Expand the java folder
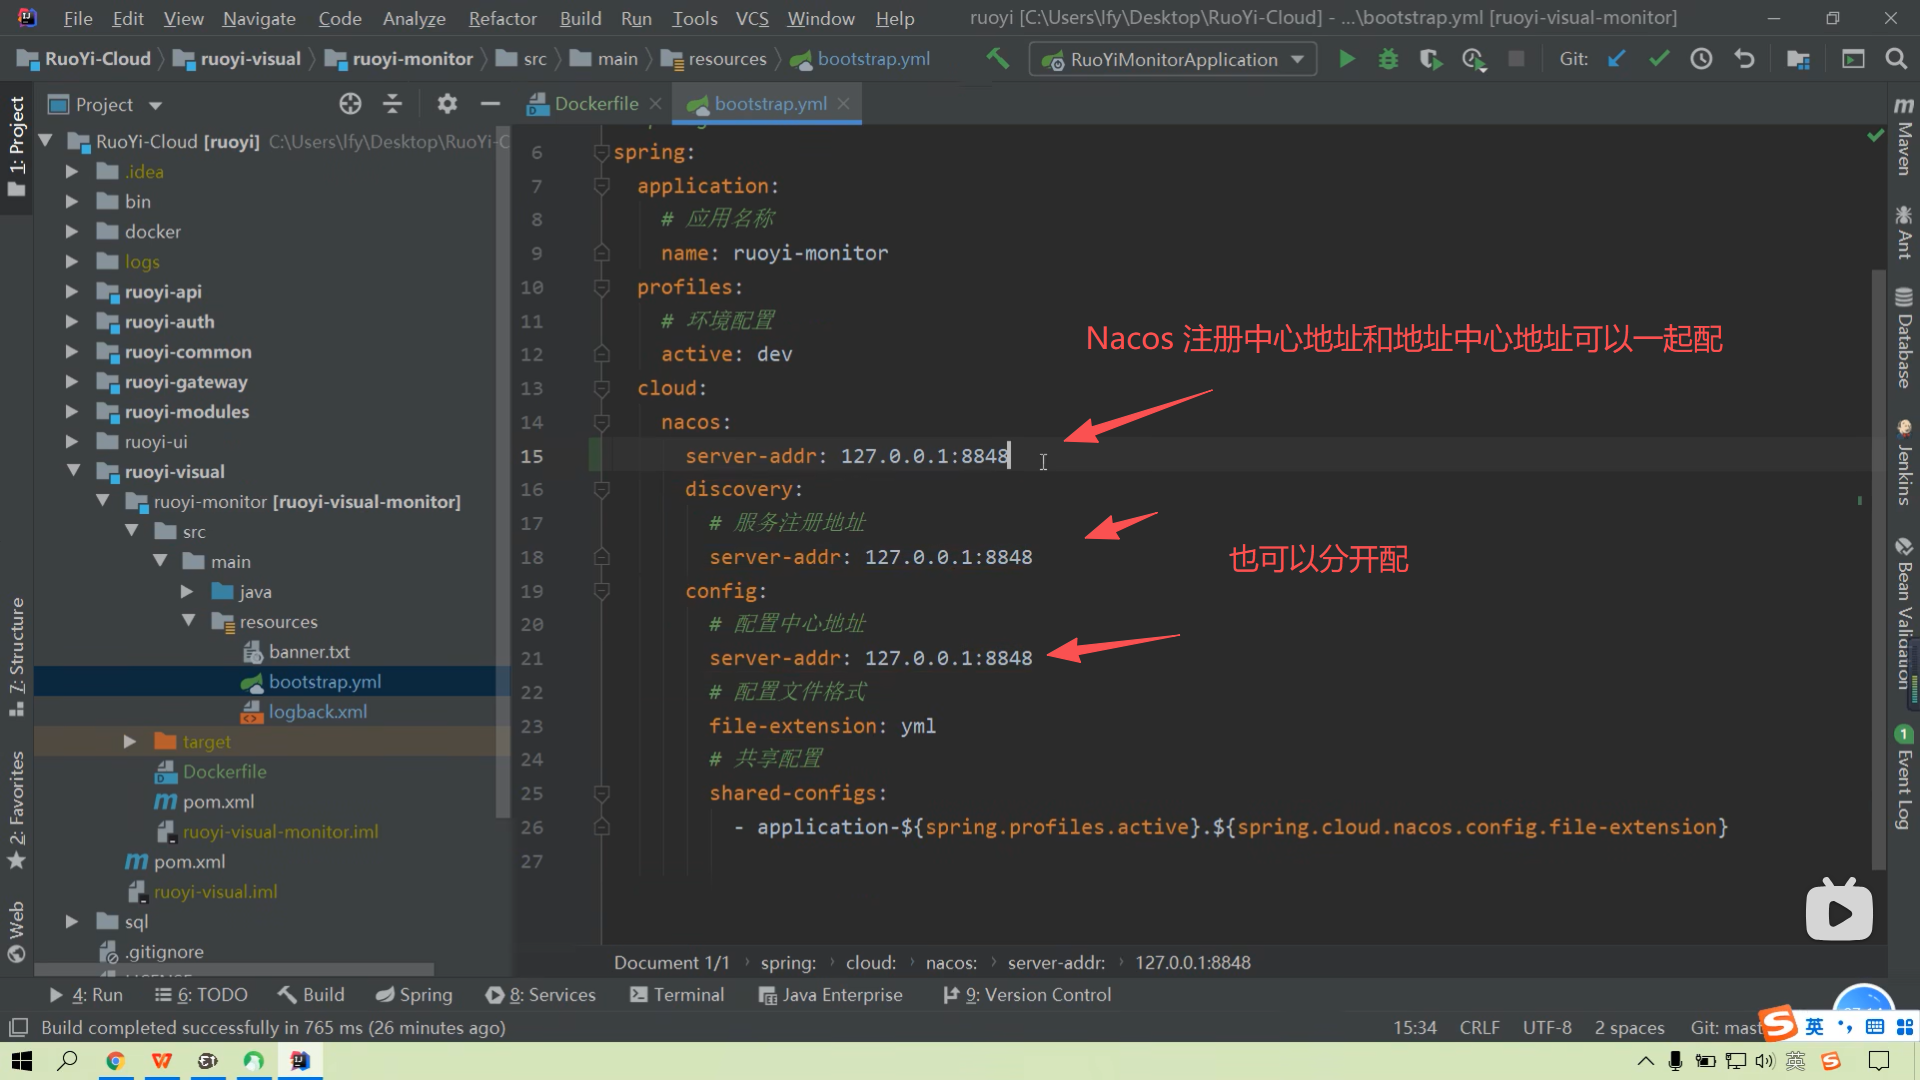The image size is (1920, 1080). click(187, 591)
